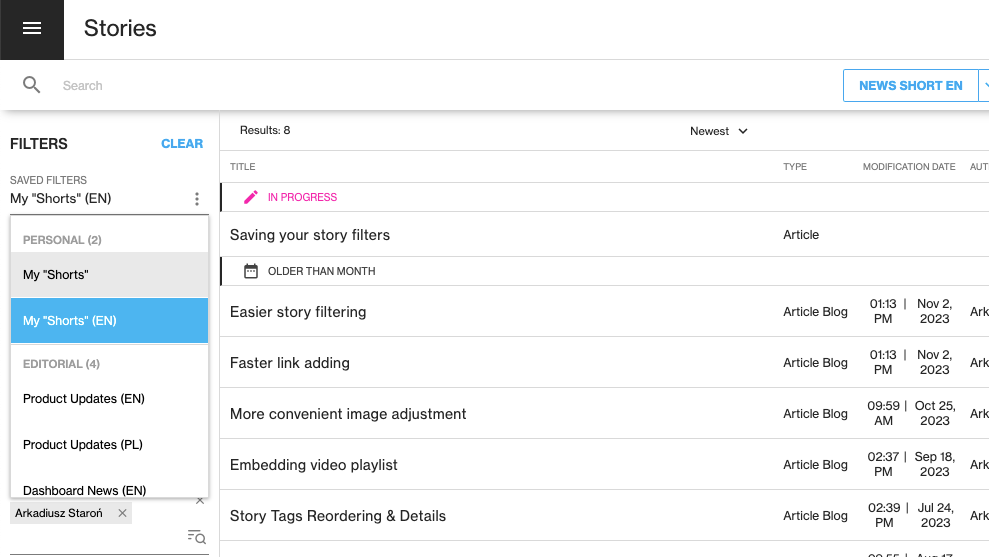Choose Dashboard News (EN) filter
The image size is (989, 557).
pyautogui.click(x=109, y=490)
